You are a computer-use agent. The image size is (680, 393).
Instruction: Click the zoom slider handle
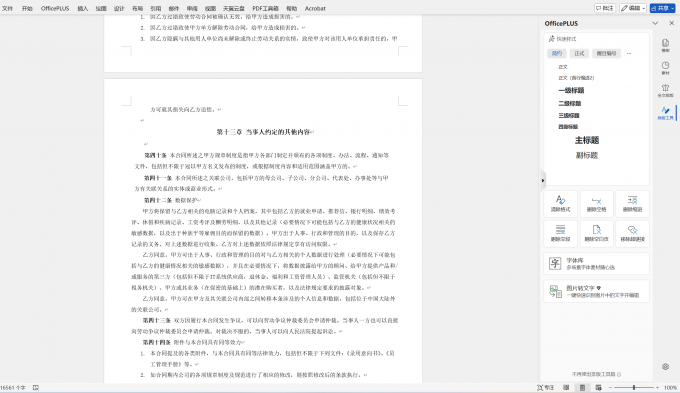click(634, 387)
